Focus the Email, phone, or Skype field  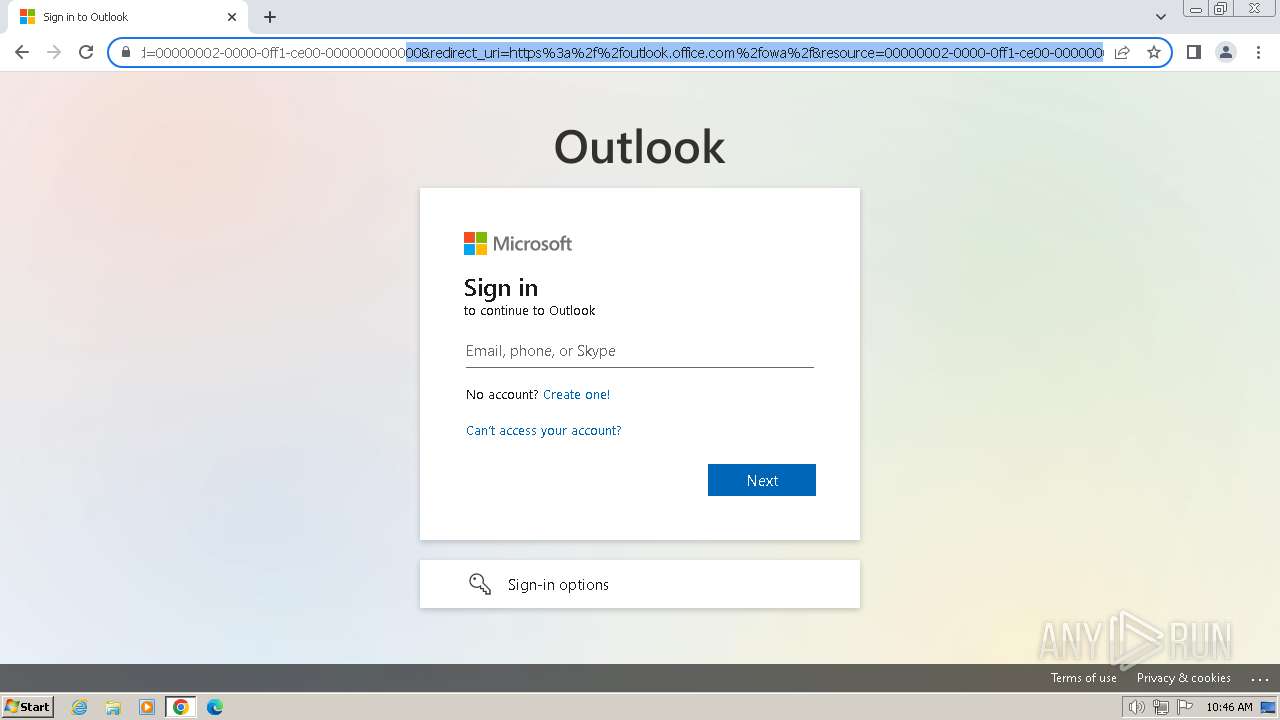pyautogui.click(x=639, y=351)
